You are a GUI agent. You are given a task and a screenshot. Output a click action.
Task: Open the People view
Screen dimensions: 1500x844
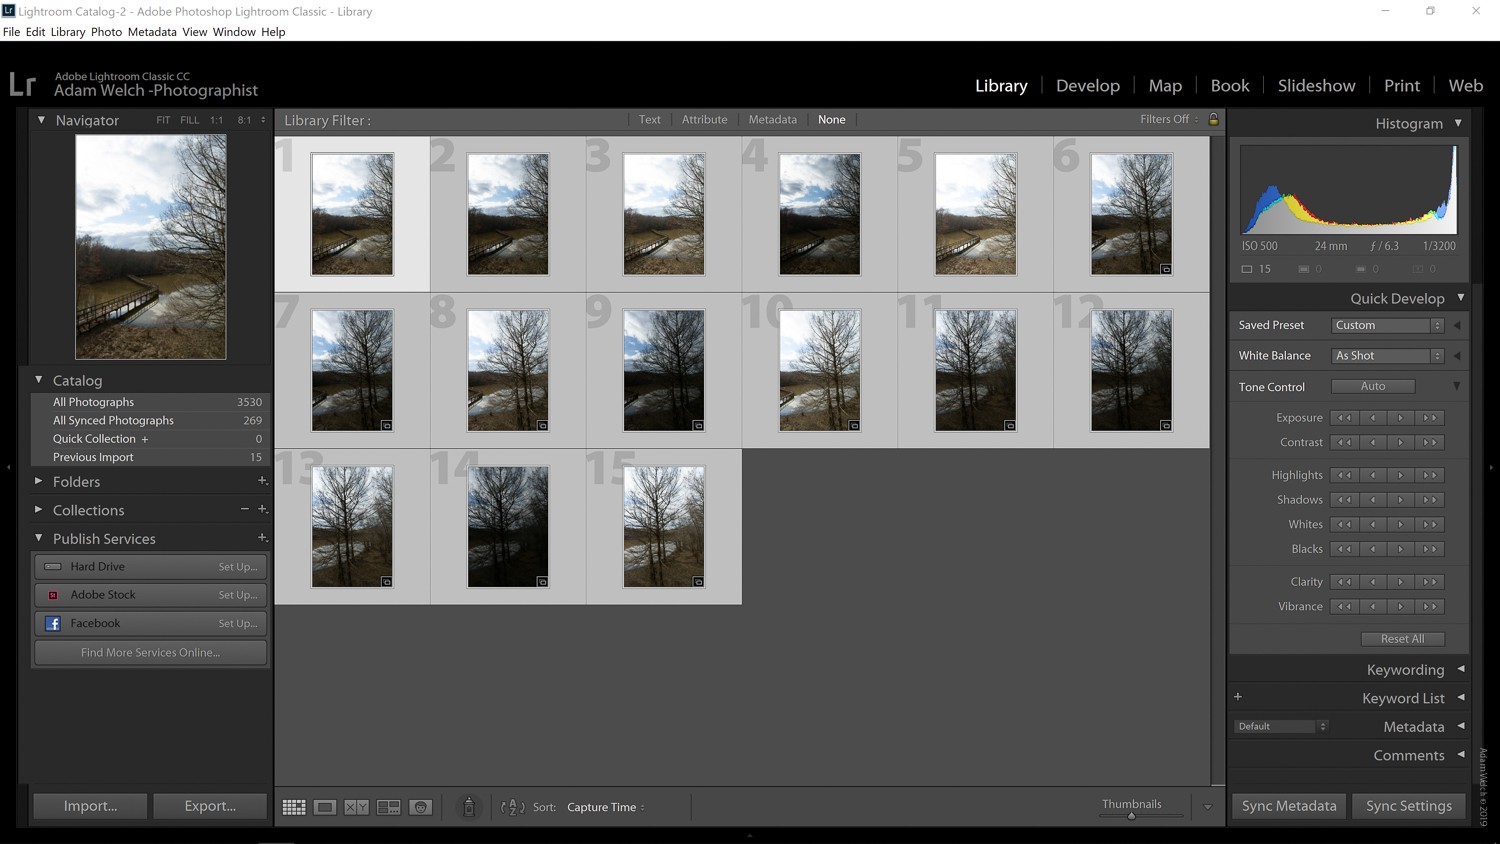tap(420, 807)
